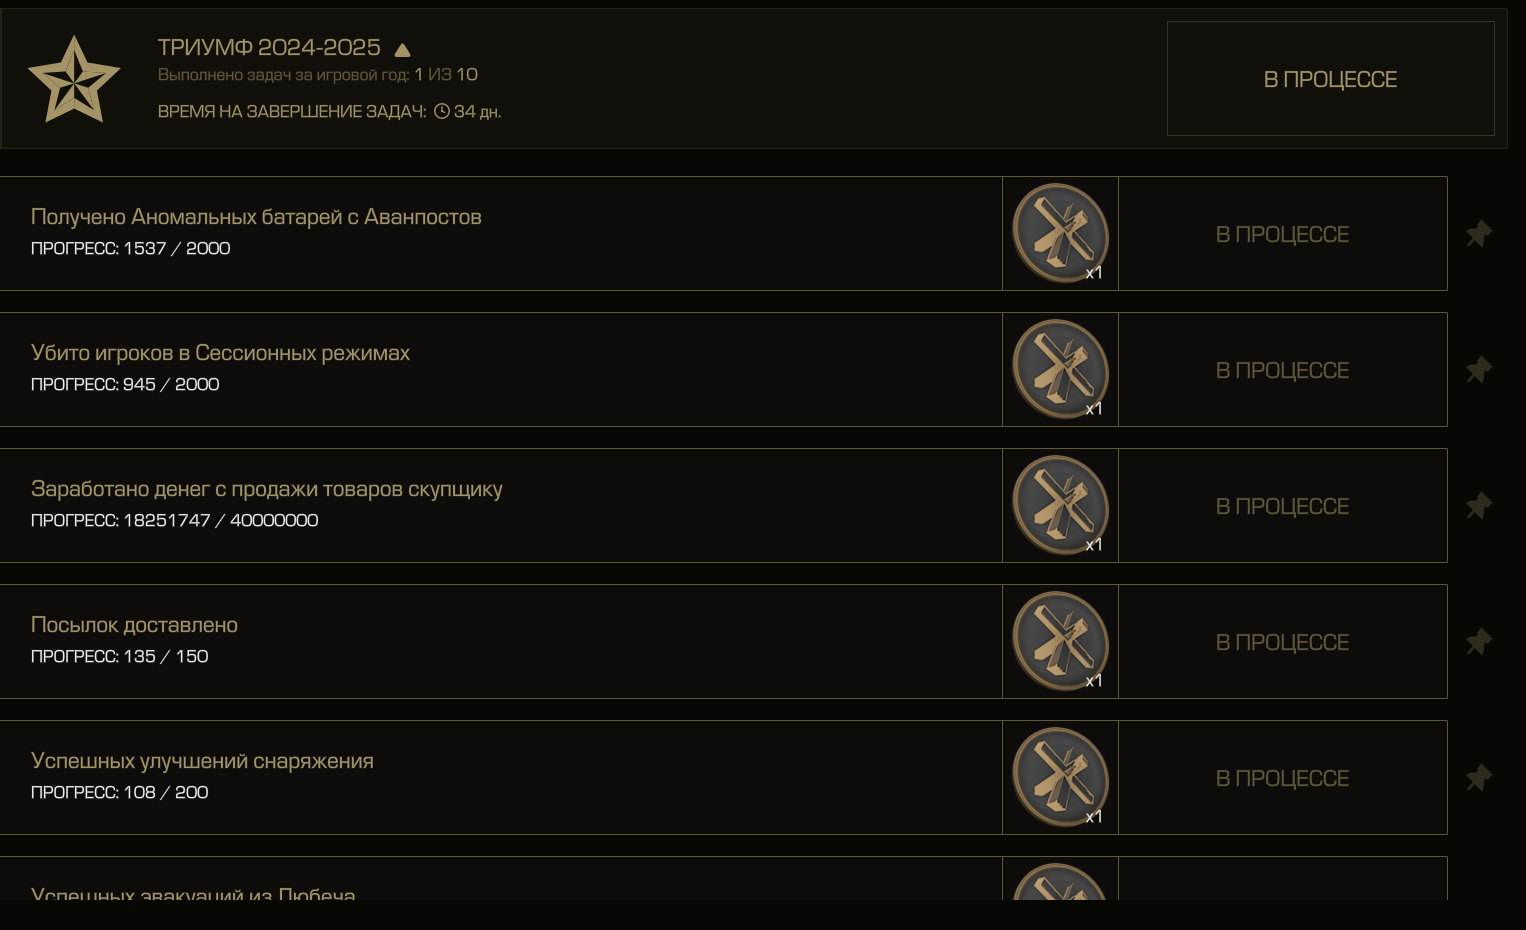Click reward medal for улучшений снаряжения task
1526x930 pixels.
pyautogui.click(x=1060, y=777)
